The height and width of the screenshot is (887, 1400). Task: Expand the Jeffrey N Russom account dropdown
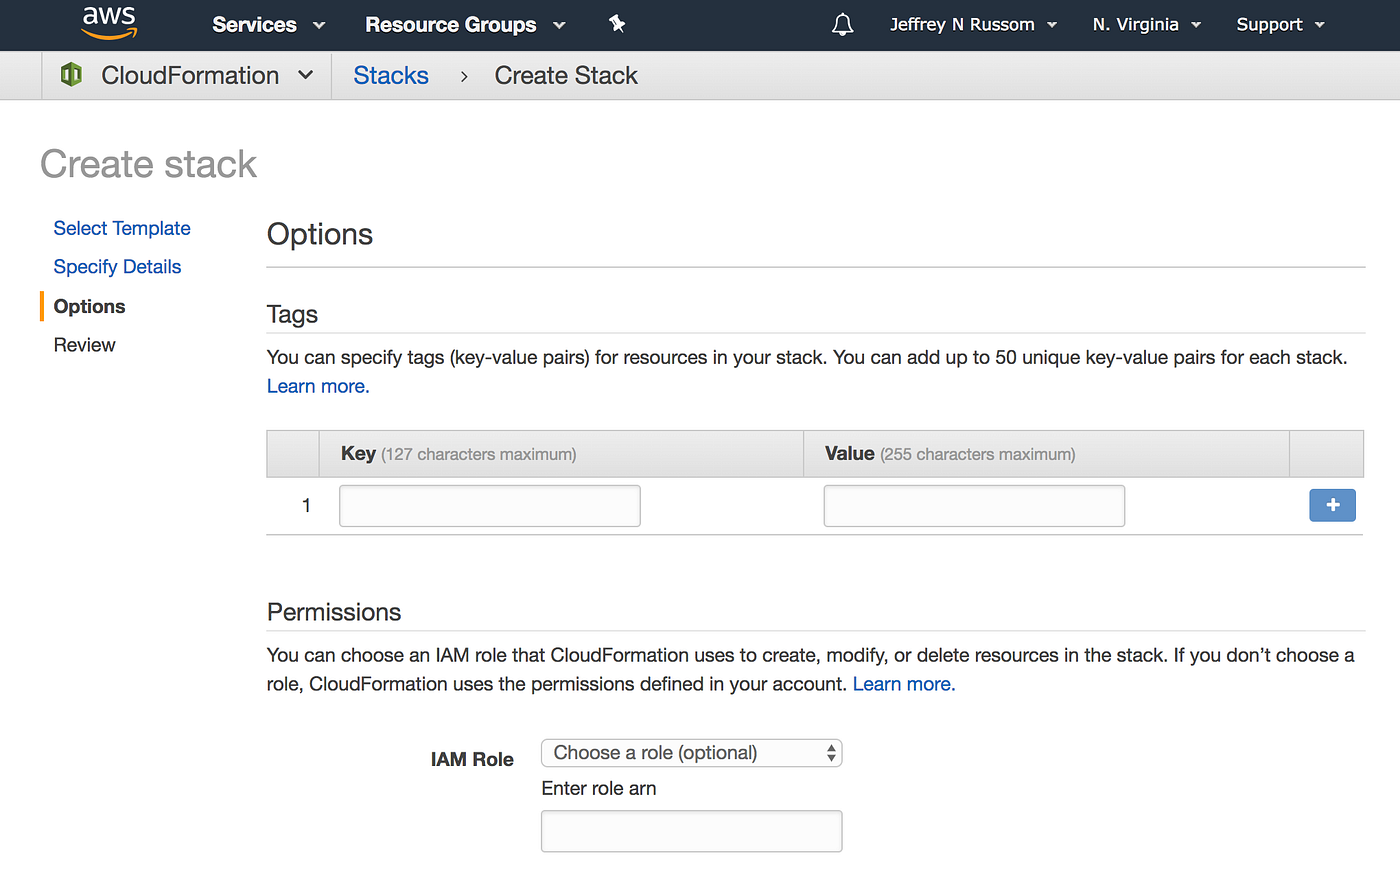click(973, 25)
